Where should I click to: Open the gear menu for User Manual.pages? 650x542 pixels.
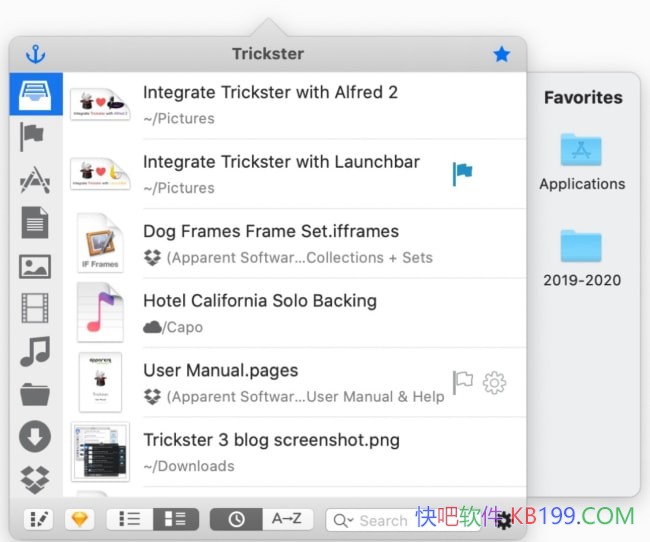pyautogui.click(x=494, y=382)
